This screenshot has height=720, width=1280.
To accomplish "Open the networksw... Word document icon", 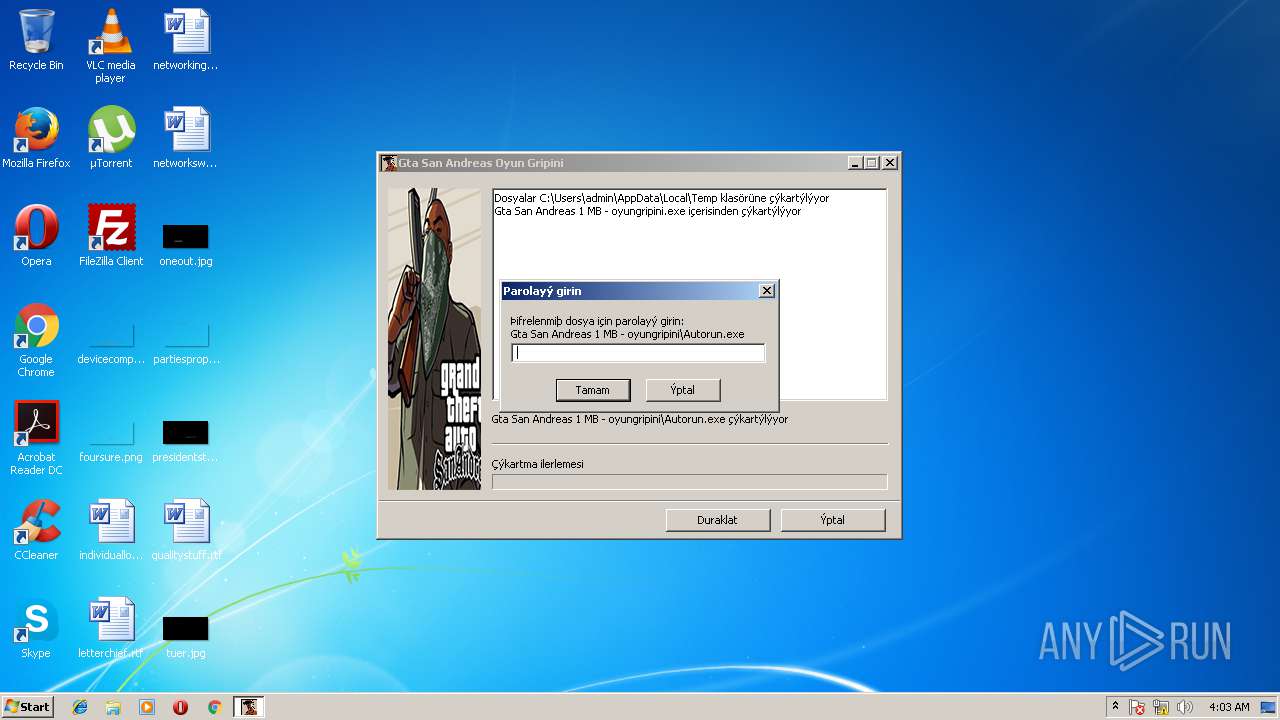I will click(185, 138).
